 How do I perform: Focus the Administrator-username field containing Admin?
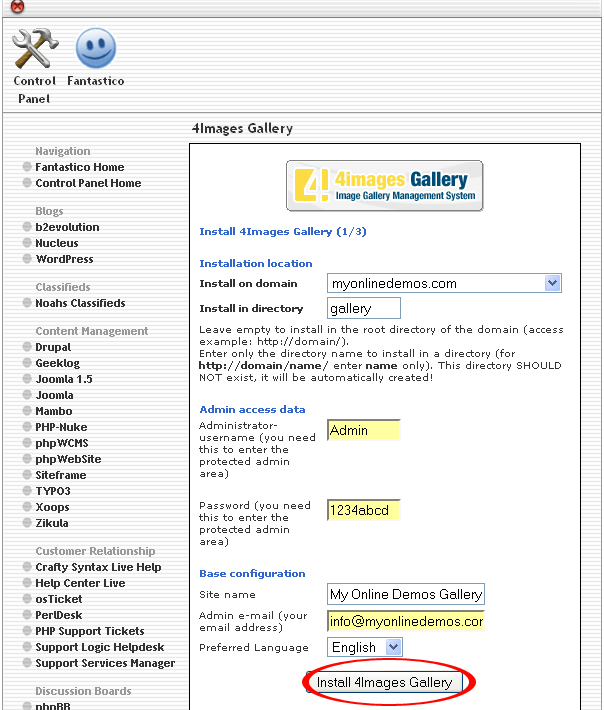(x=364, y=430)
